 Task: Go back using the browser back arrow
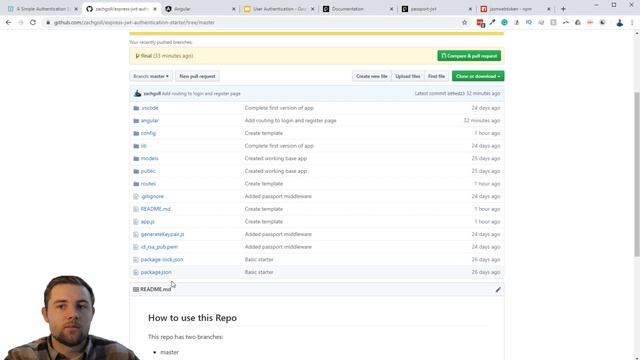[9, 22]
